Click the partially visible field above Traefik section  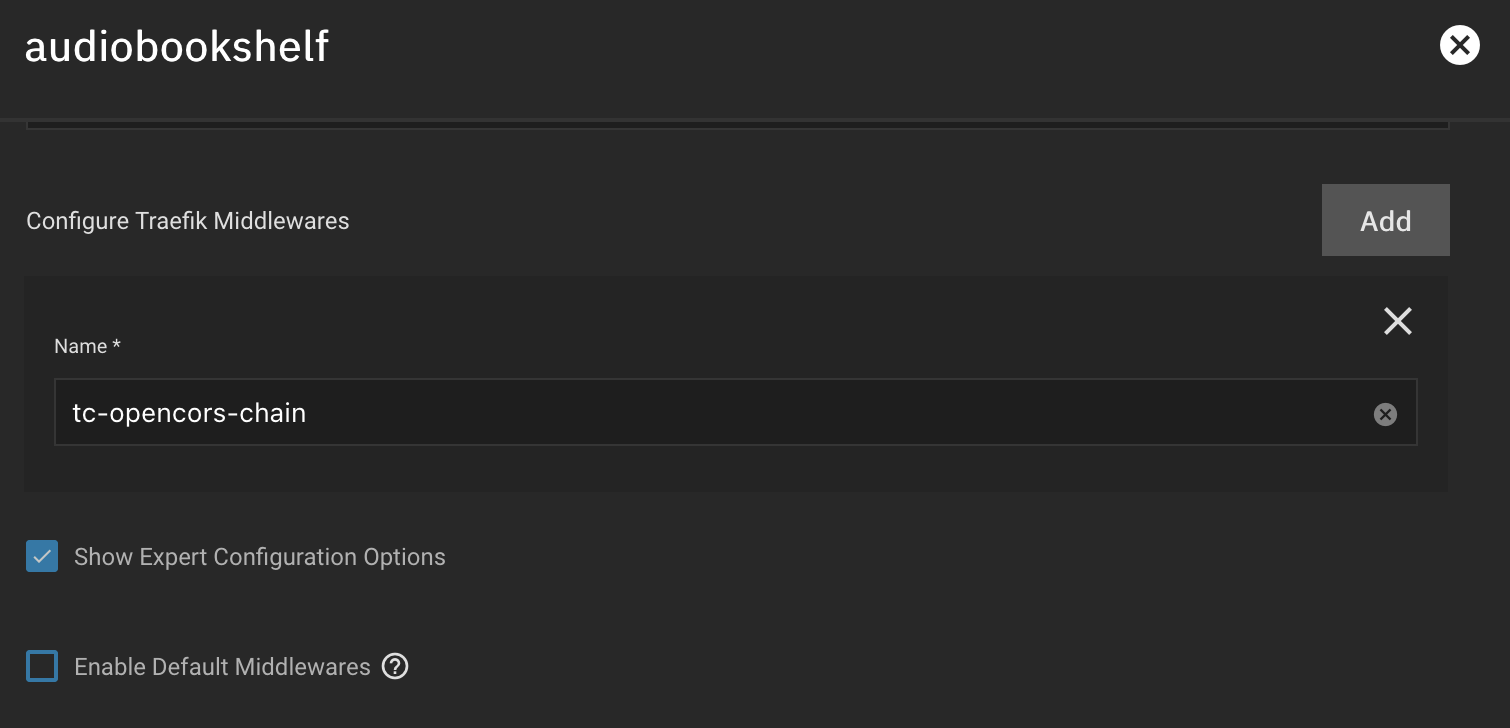tap(737, 124)
